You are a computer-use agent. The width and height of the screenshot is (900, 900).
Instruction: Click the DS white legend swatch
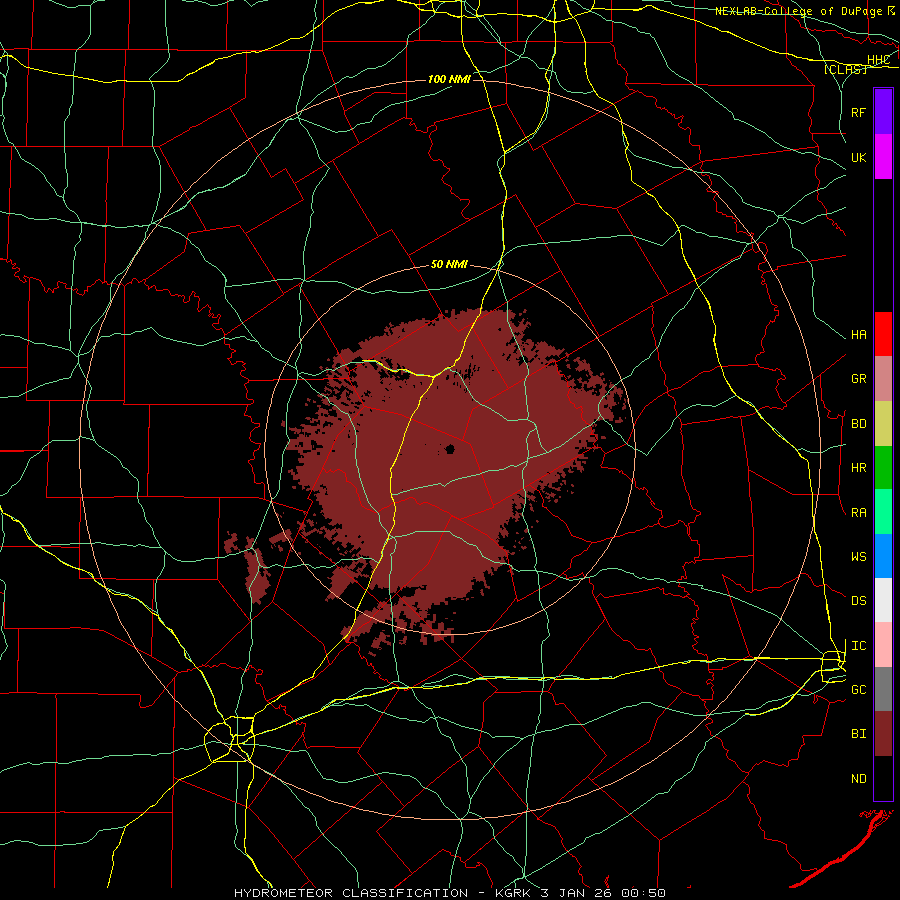(x=883, y=600)
